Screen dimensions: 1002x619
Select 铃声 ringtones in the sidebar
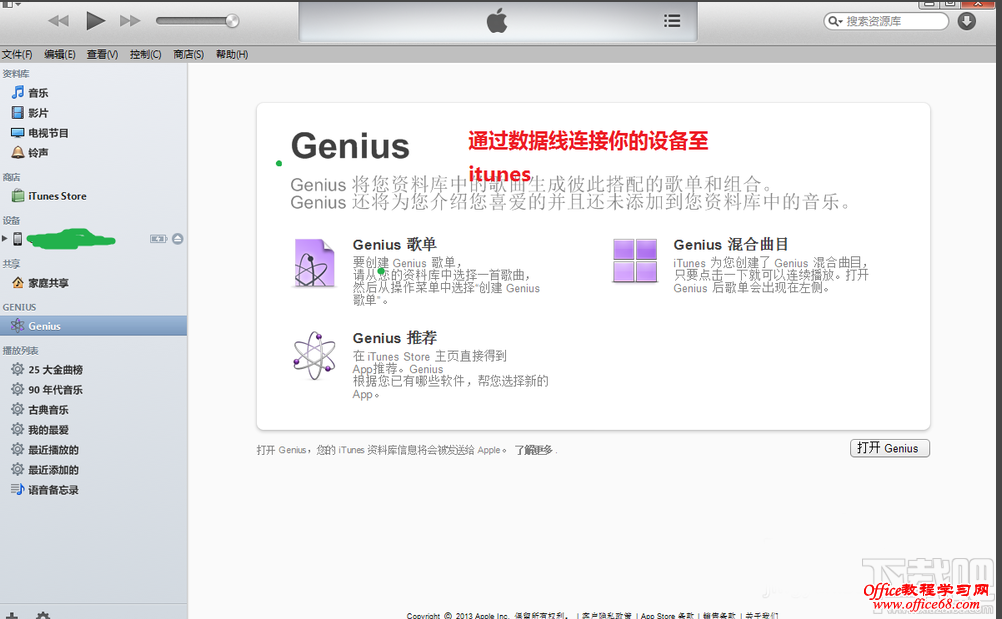point(38,153)
